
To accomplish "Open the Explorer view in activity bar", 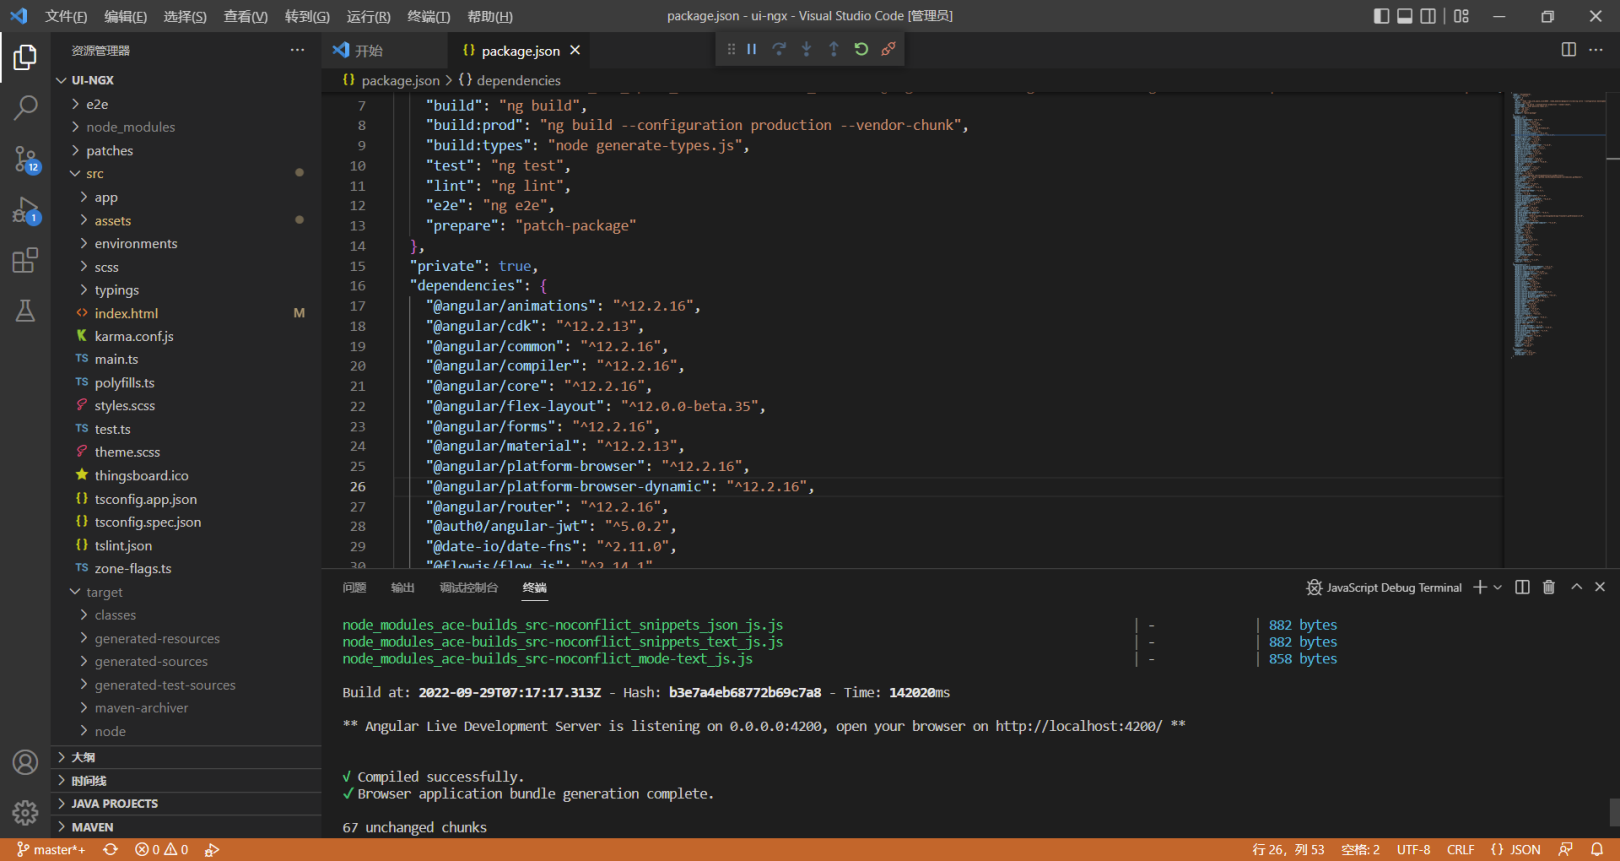I will pos(25,58).
